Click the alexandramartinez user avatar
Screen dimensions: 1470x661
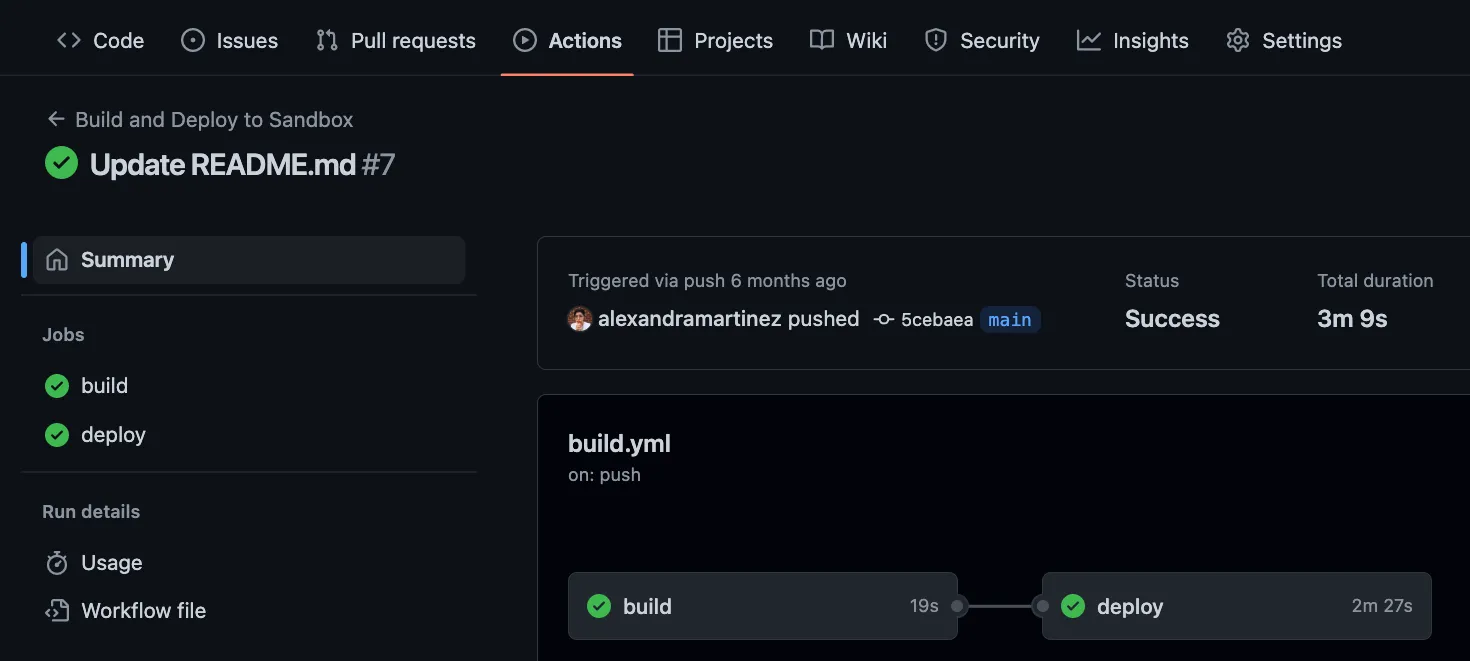[580, 319]
